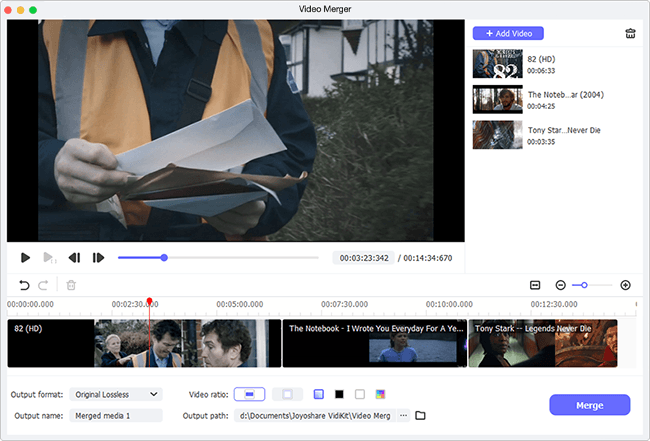Viewport: 650px width, 441px height.
Task: Delete selected clip with timeline trash icon
Action: (x=71, y=285)
